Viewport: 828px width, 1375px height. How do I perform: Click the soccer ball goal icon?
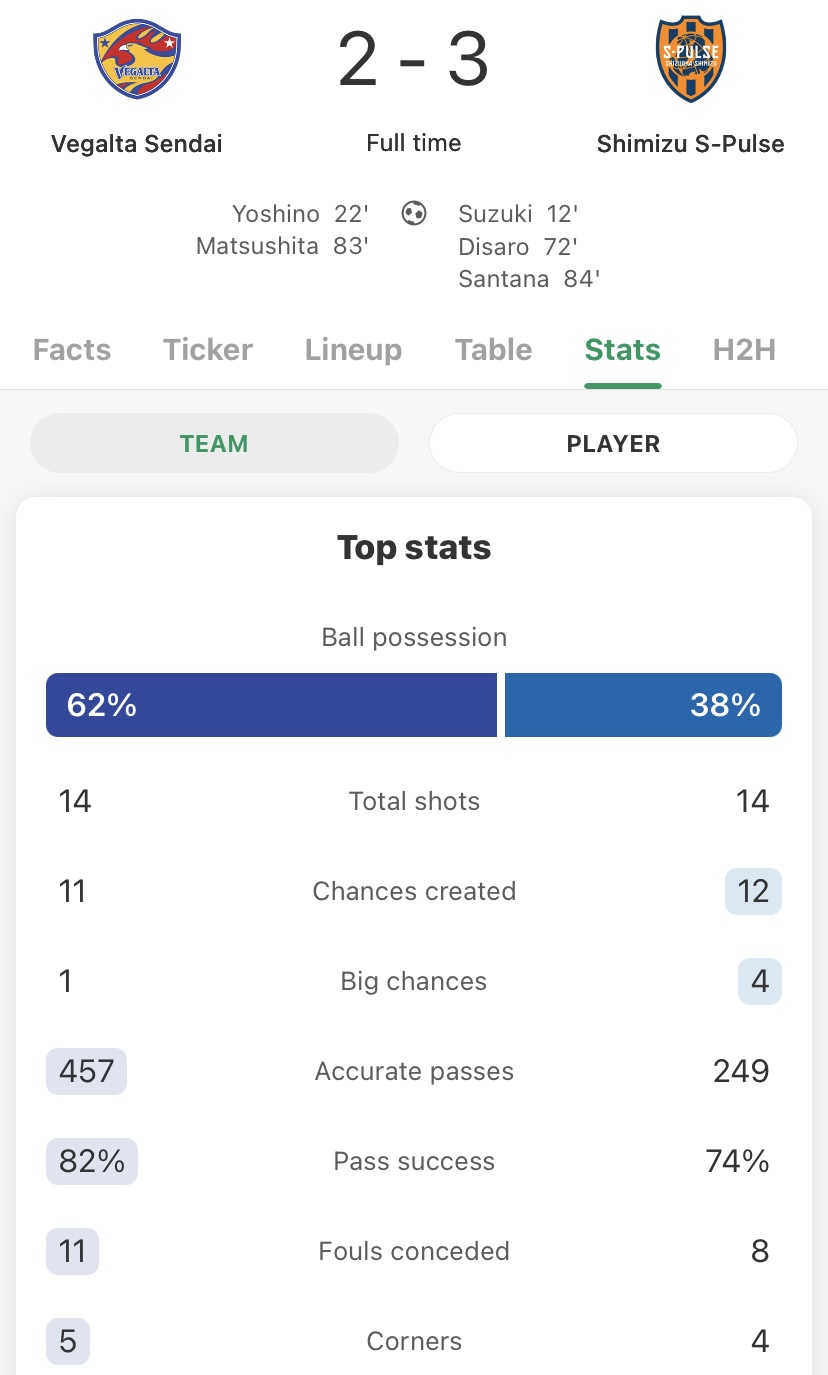[x=414, y=213]
